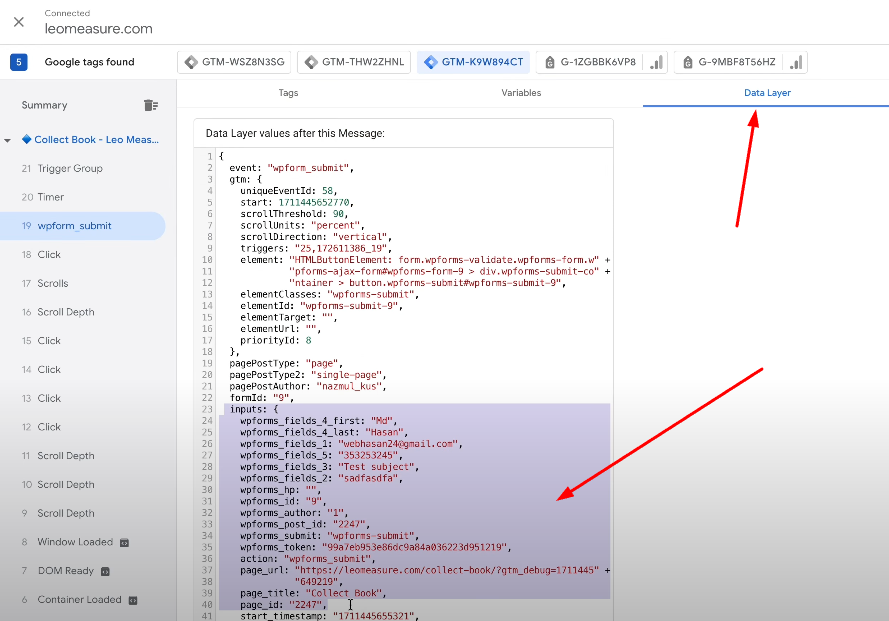Click the wpforms_token value line
Screen dimensions: 889x621
(376, 547)
